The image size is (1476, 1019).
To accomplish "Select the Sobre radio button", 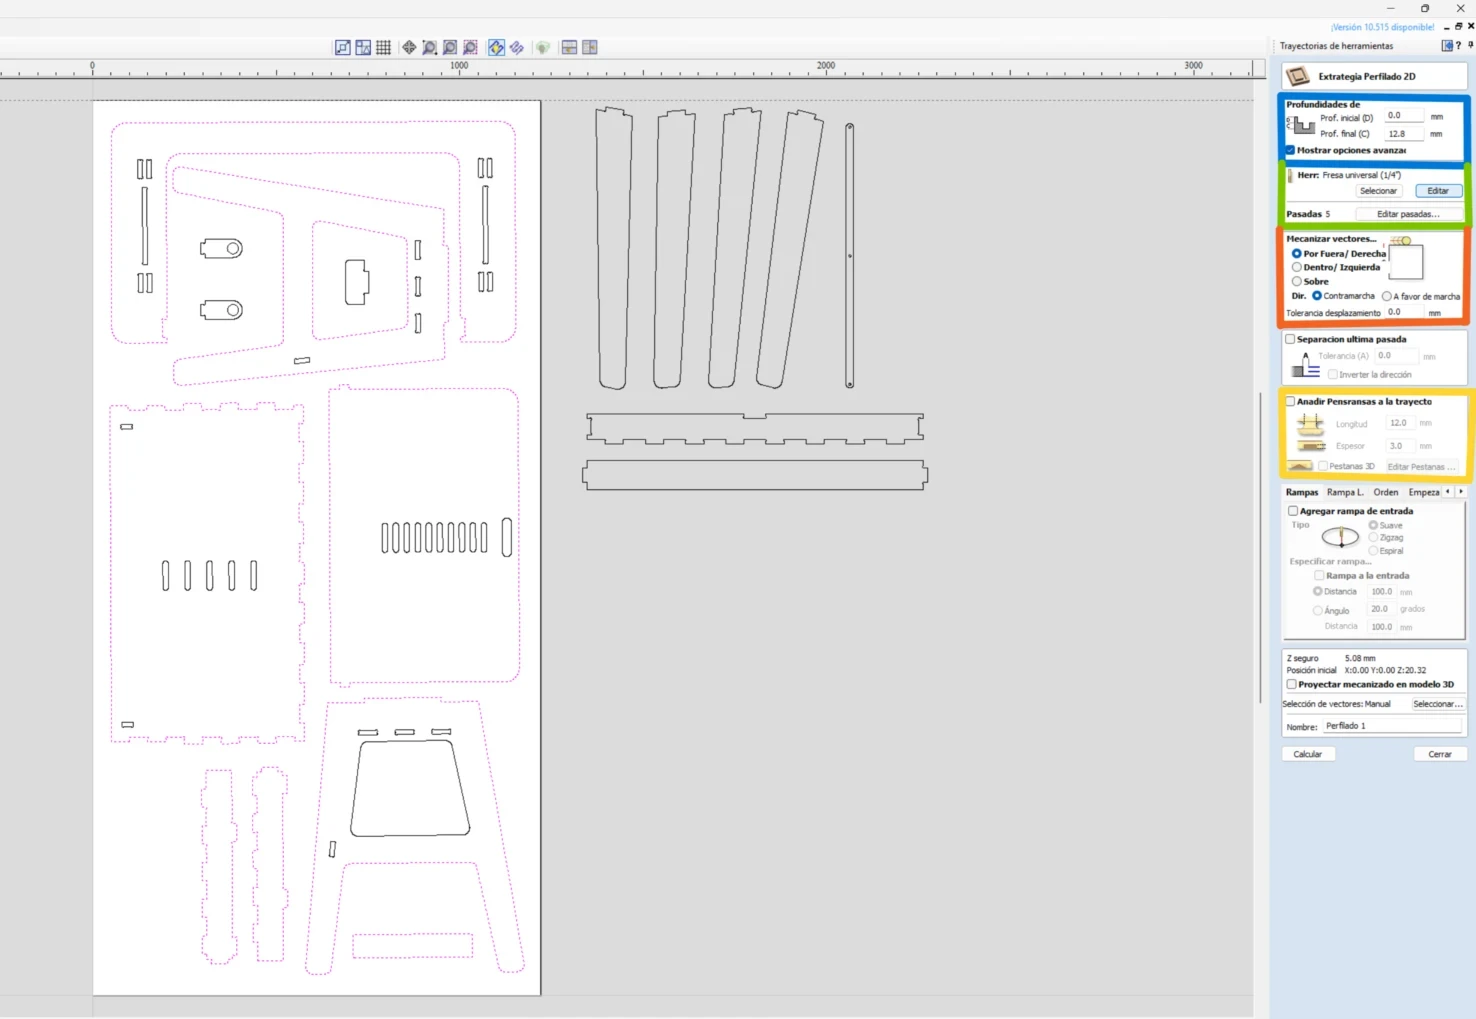I will [1296, 281].
